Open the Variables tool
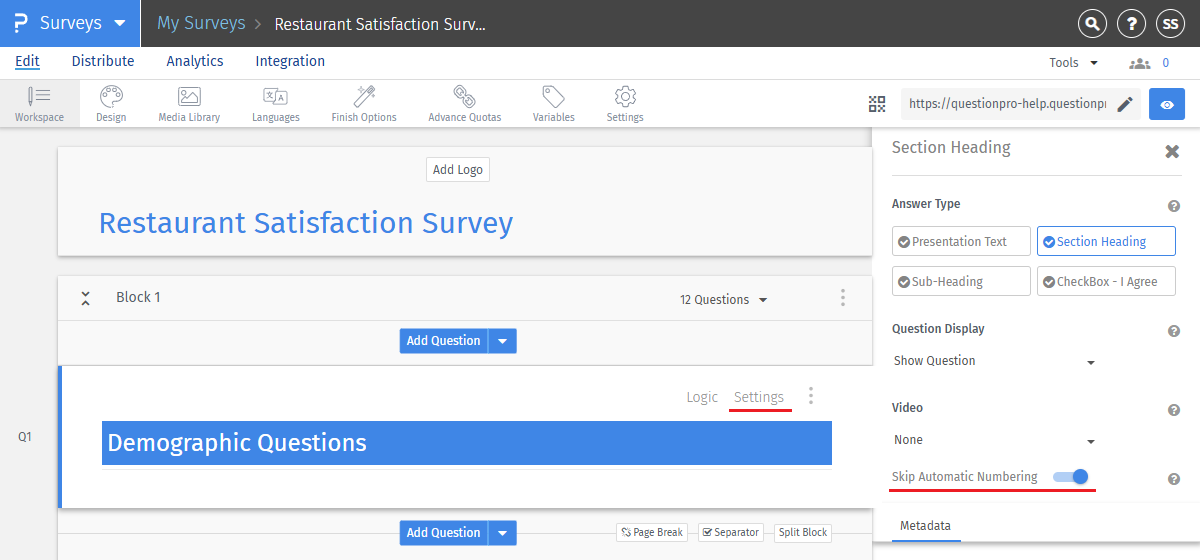Viewport: 1200px width, 560px height. point(553,104)
